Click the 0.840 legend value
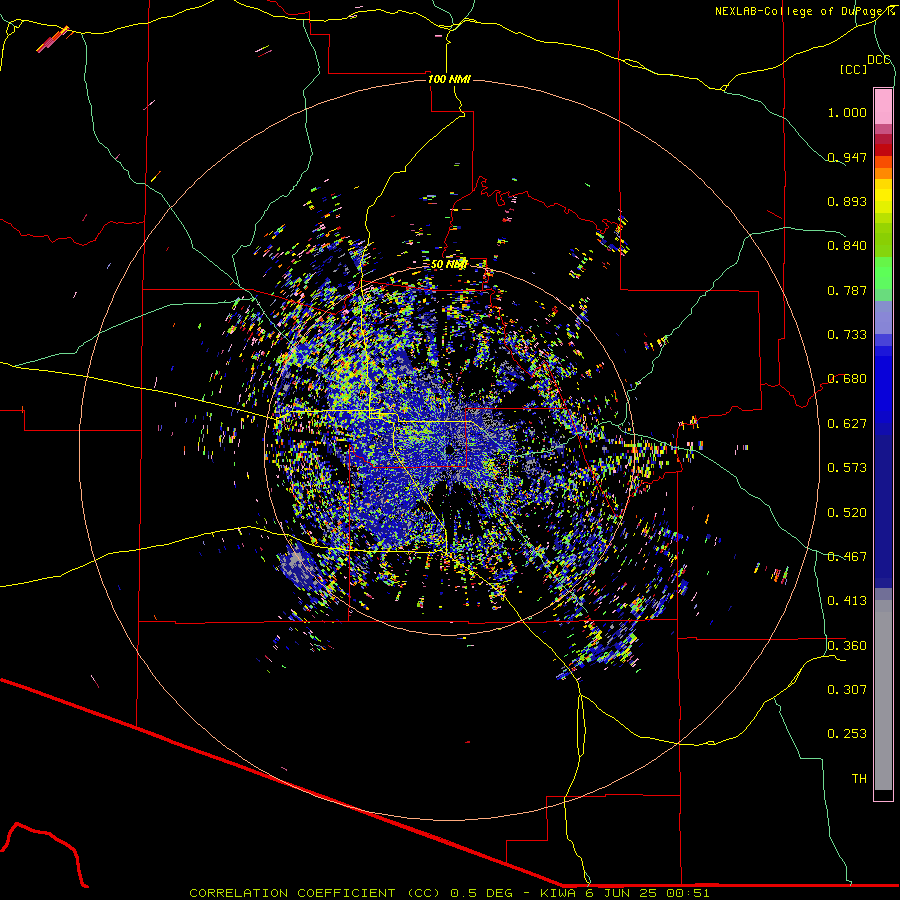The width and height of the screenshot is (900, 900). pyautogui.click(x=847, y=246)
